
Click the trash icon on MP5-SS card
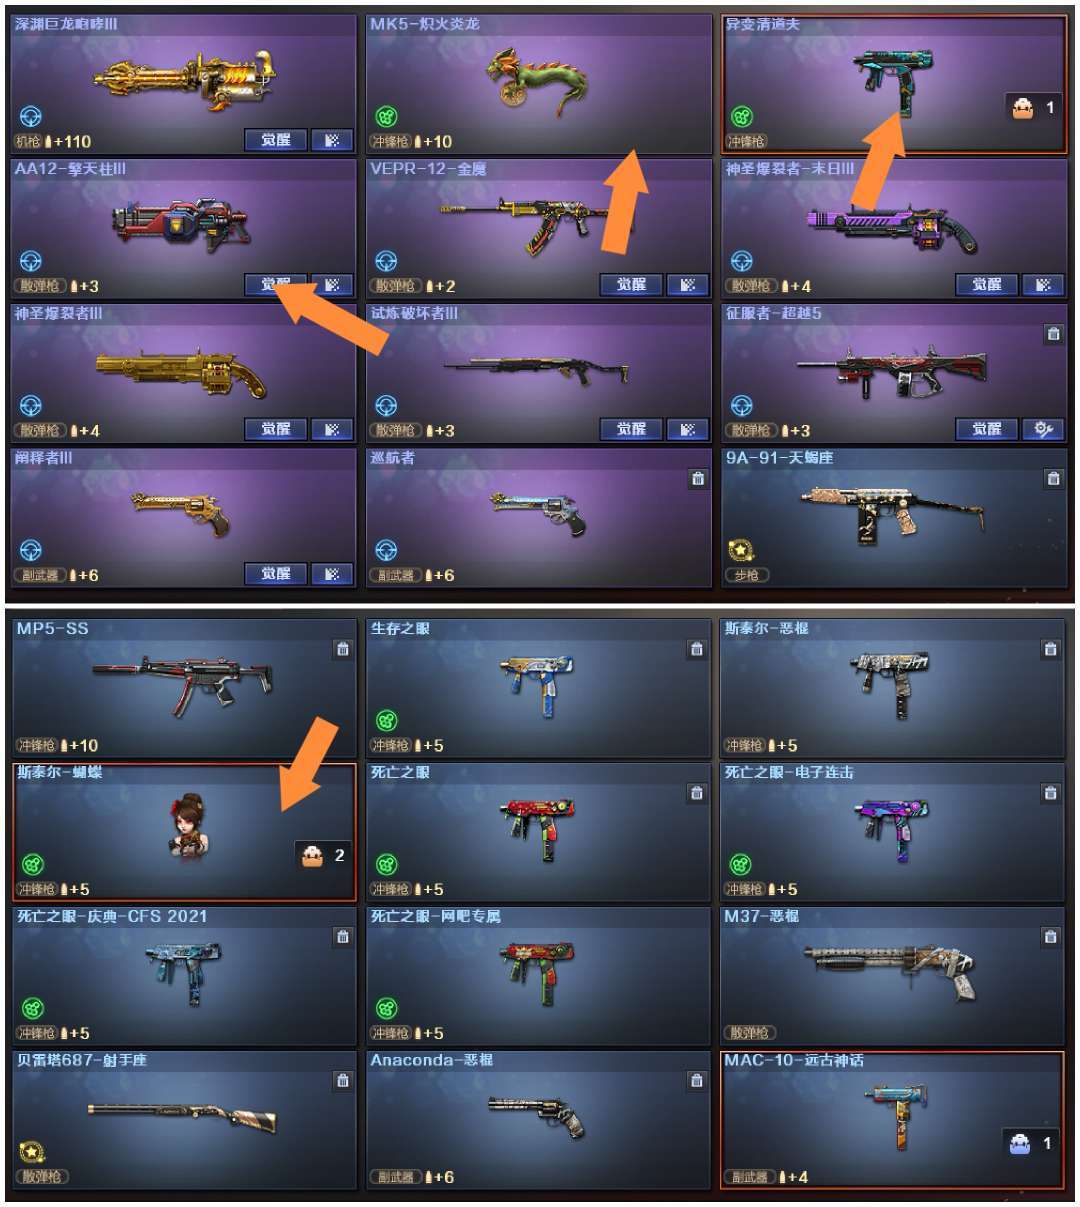click(343, 649)
